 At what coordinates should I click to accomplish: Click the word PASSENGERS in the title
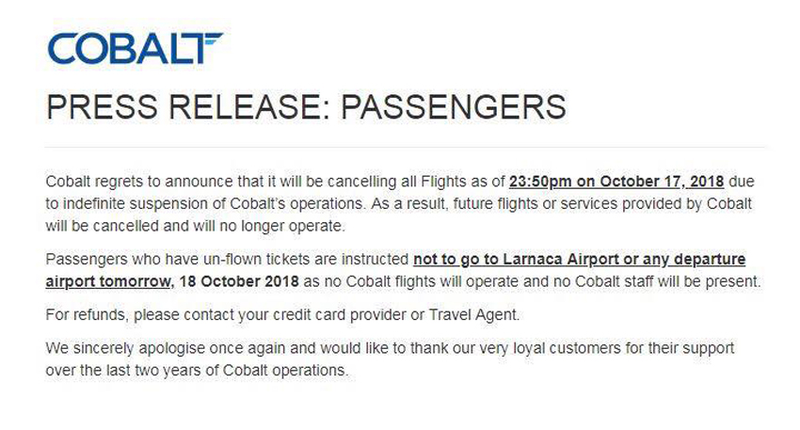coord(454,107)
